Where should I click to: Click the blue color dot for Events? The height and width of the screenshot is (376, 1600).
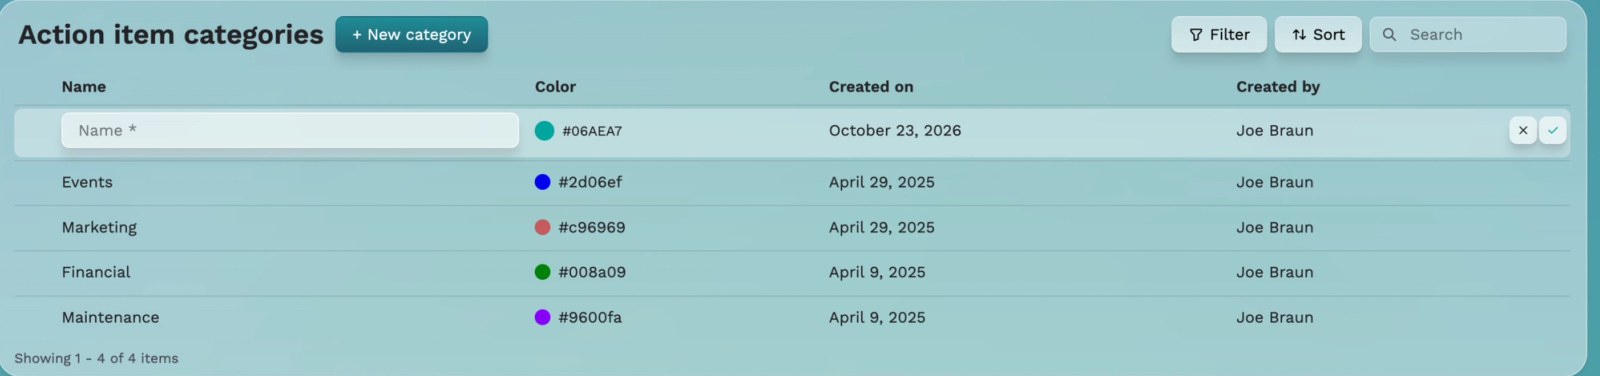pyautogui.click(x=543, y=182)
